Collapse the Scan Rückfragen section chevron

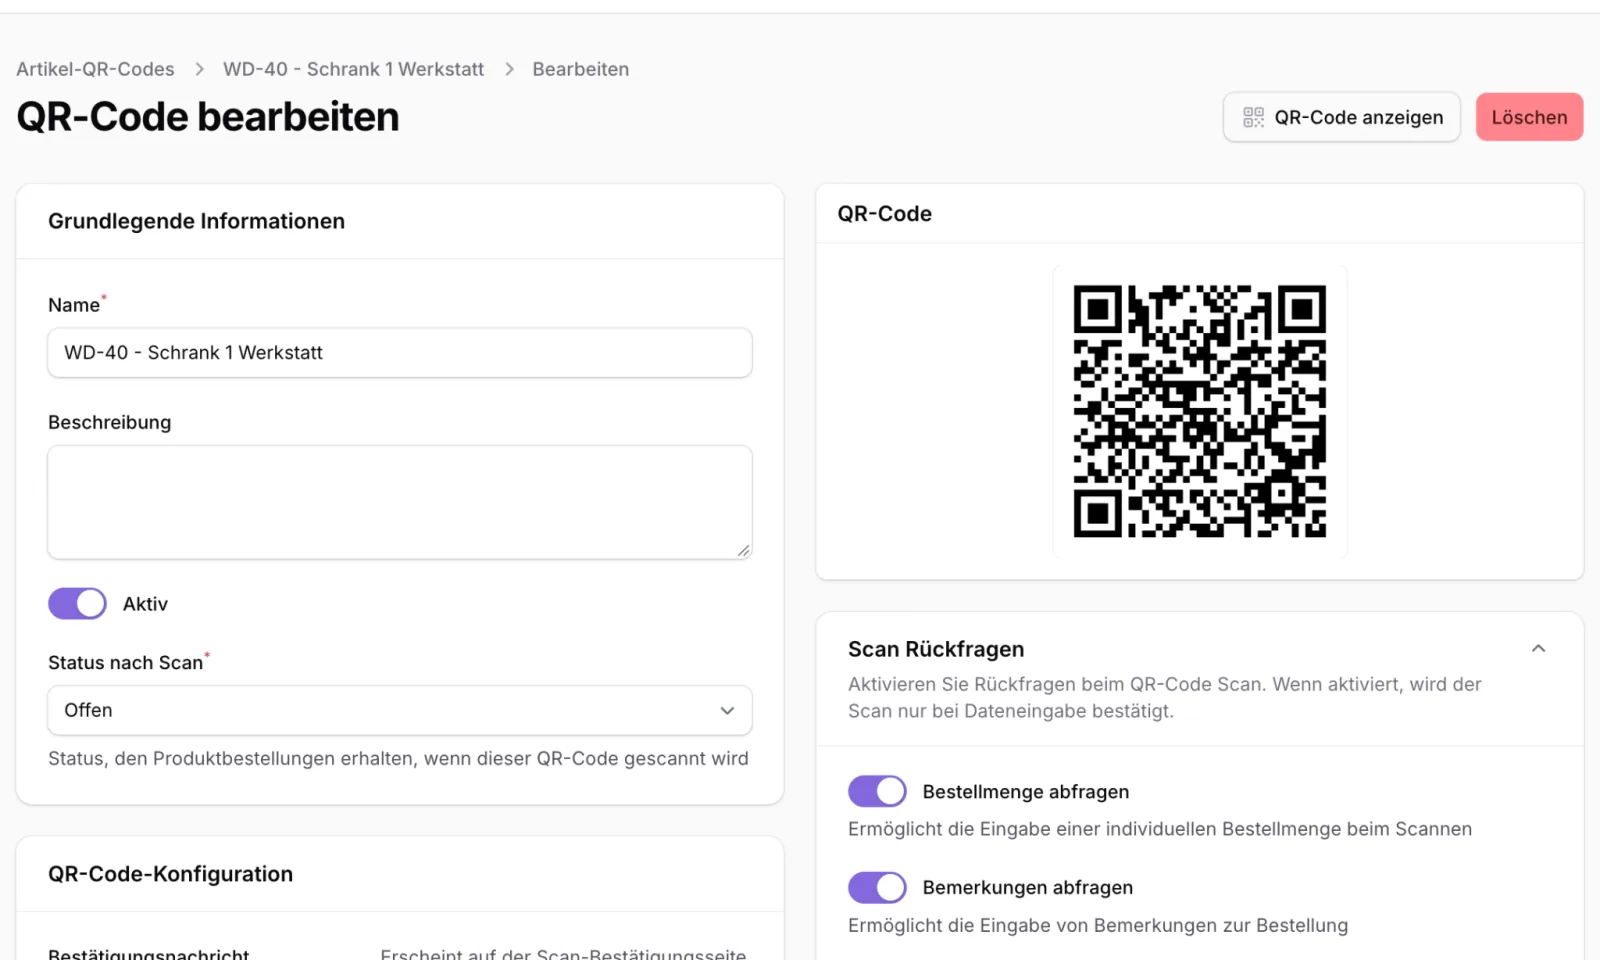point(1538,649)
